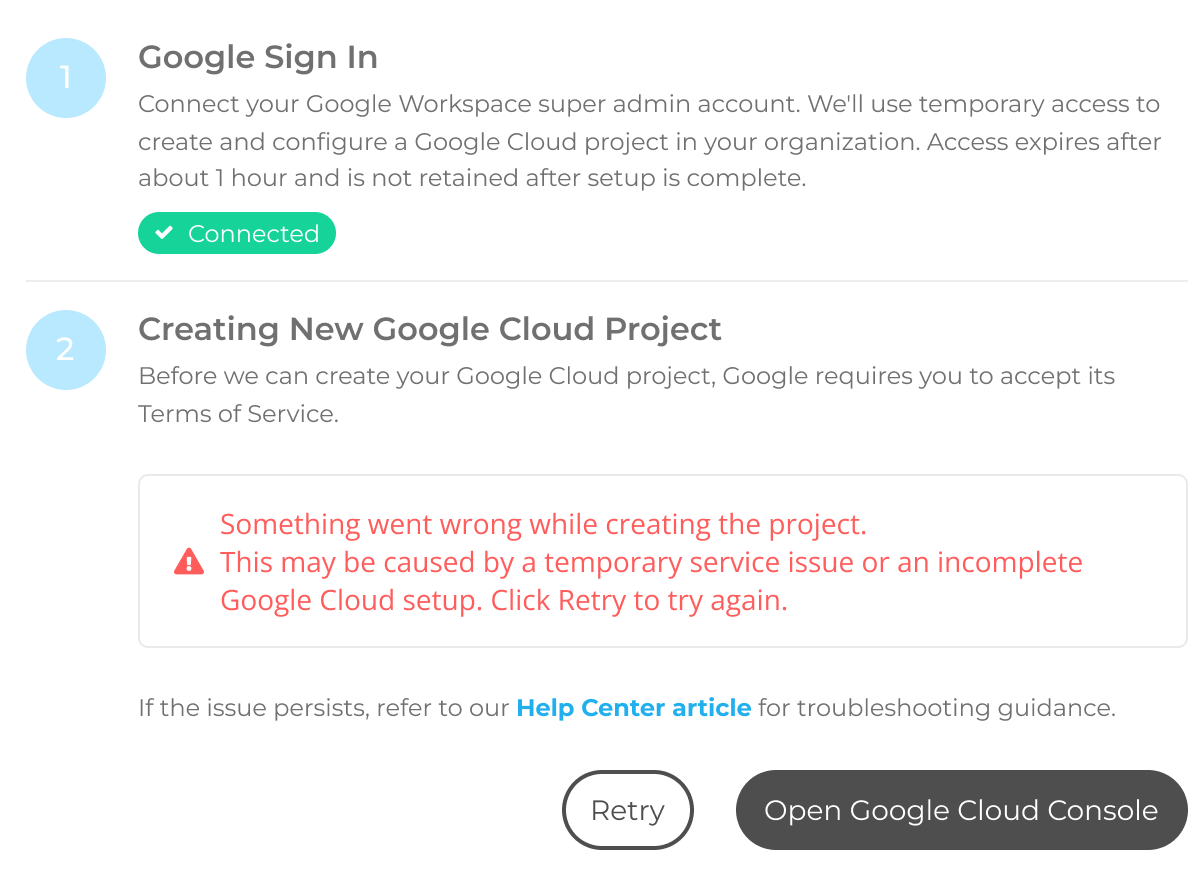Click the green Connected status badge

[237, 233]
